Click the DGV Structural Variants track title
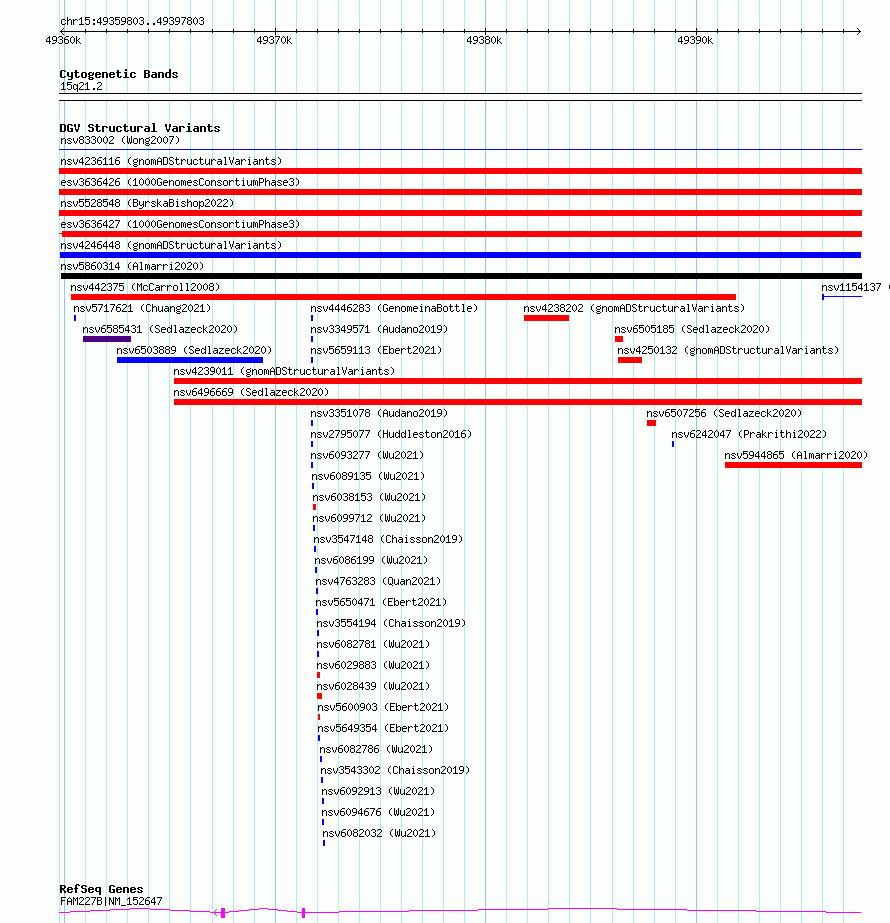The width and height of the screenshot is (890, 923). coord(140,128)
